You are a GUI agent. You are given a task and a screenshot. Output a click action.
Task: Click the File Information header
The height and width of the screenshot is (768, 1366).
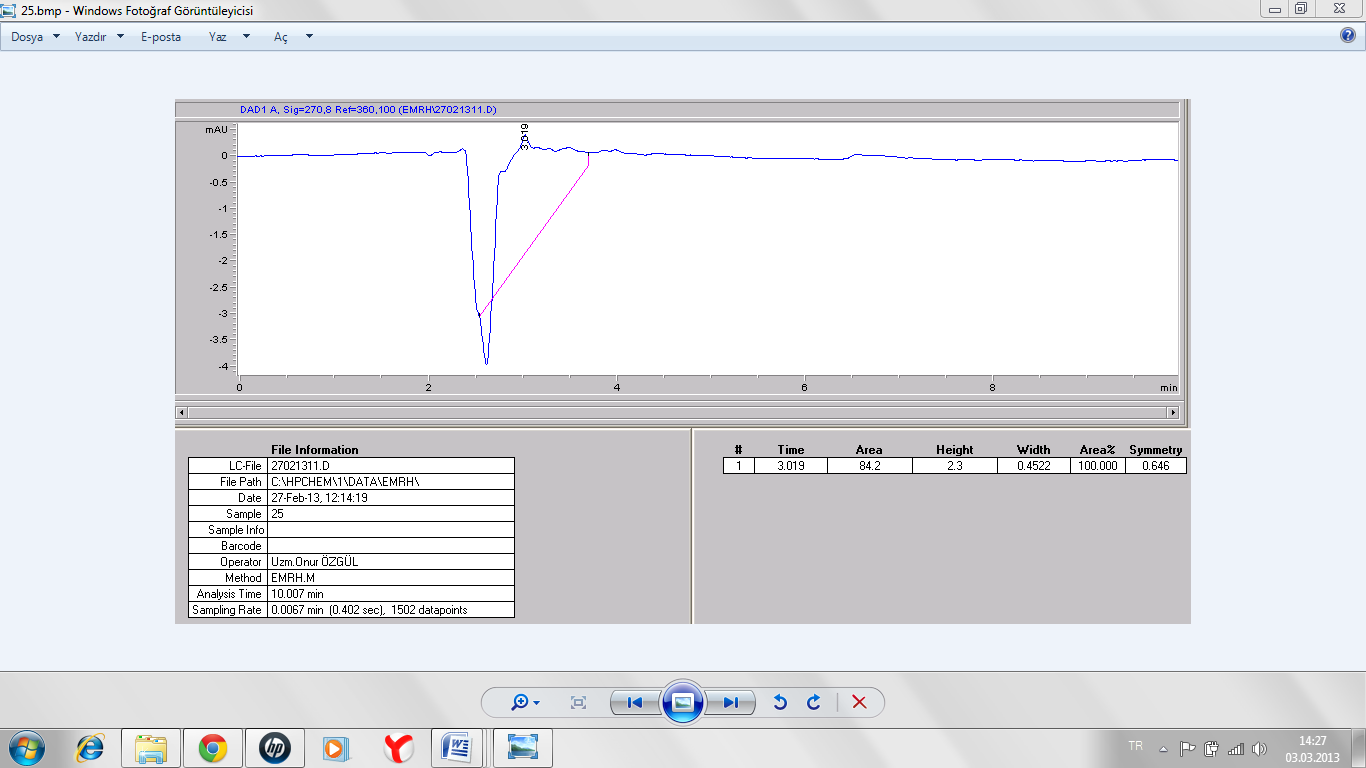(315, 450)
